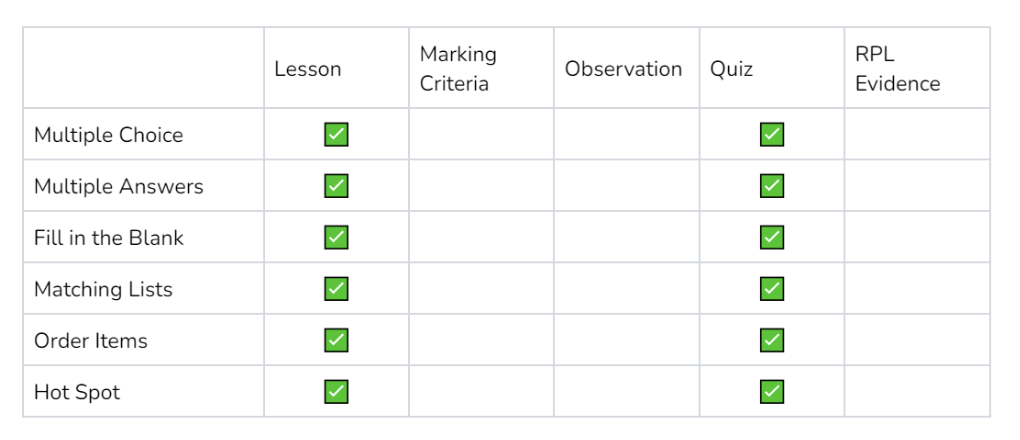1020x440 pixels.
Task: Select the Observation column header
Action: (623, 69)
